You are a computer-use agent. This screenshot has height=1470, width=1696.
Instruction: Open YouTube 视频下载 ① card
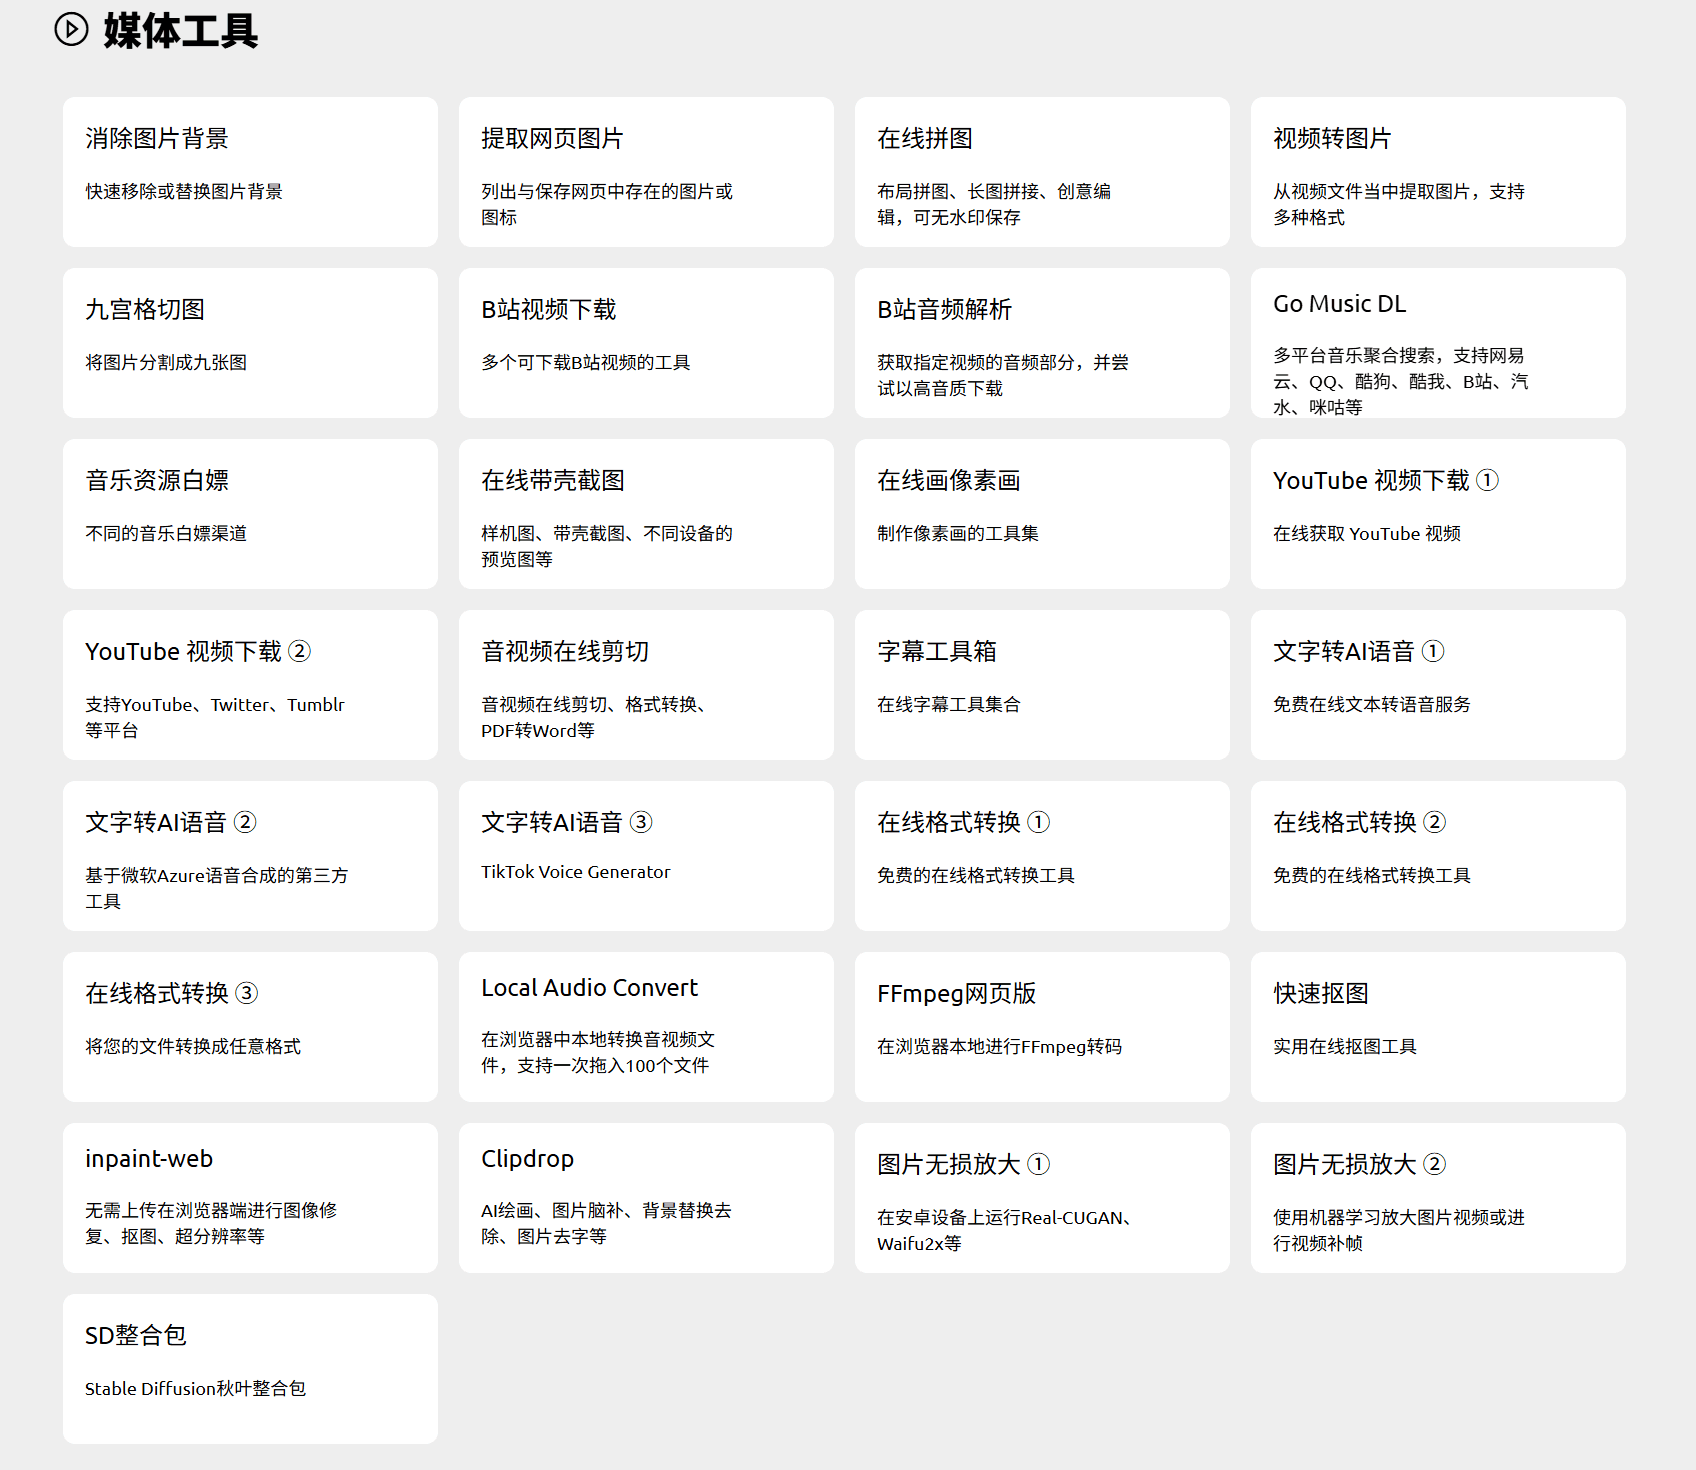1438,514
